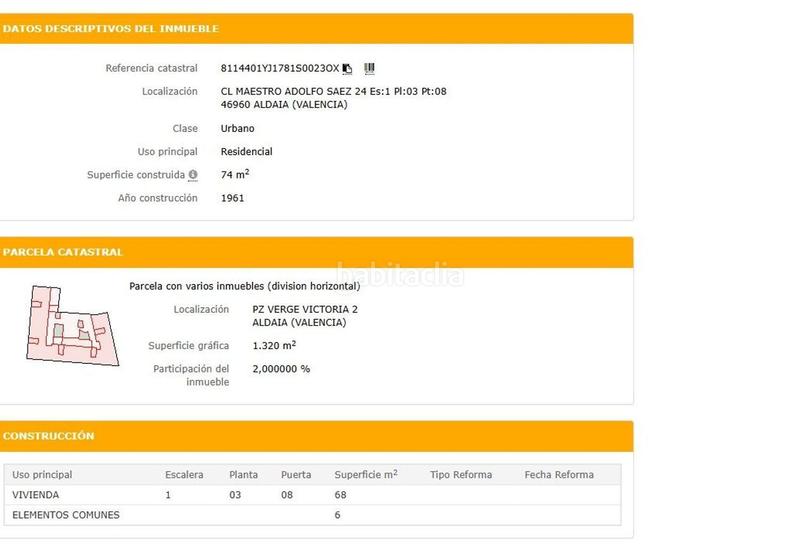Click the Parcela Catastral section header

[x=63, y=252]
